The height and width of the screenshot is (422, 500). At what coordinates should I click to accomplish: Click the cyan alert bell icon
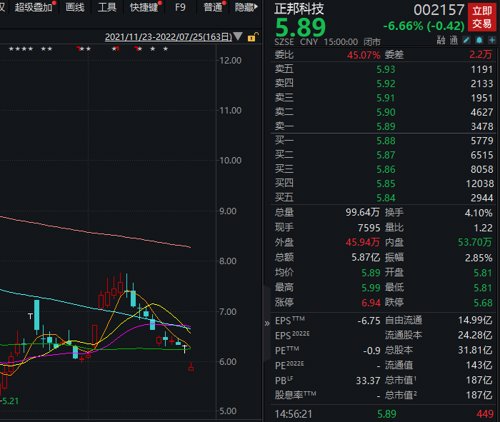(479, 40)
